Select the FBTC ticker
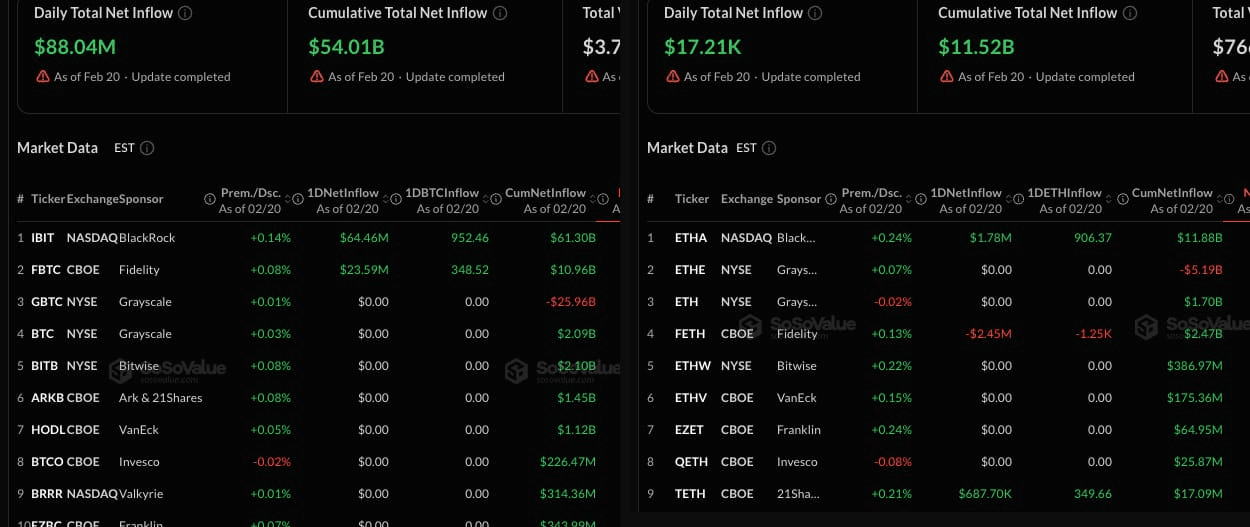The image size is (1250, 527). point(46,270)
